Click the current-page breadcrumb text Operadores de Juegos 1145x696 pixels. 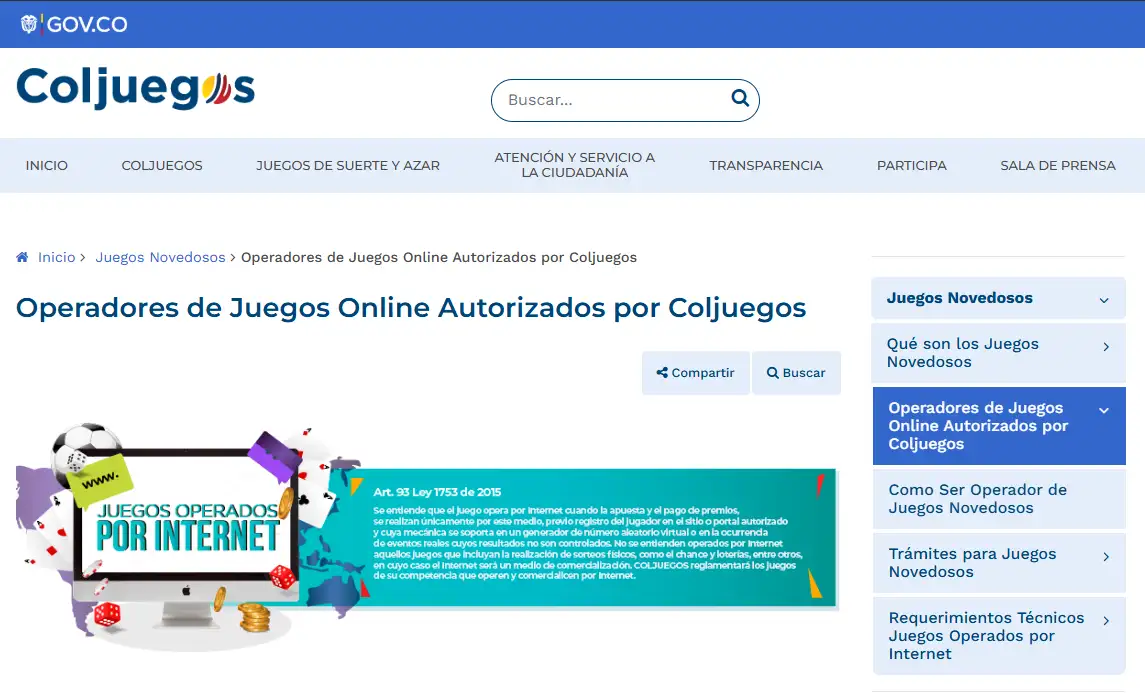pos(439,257)
